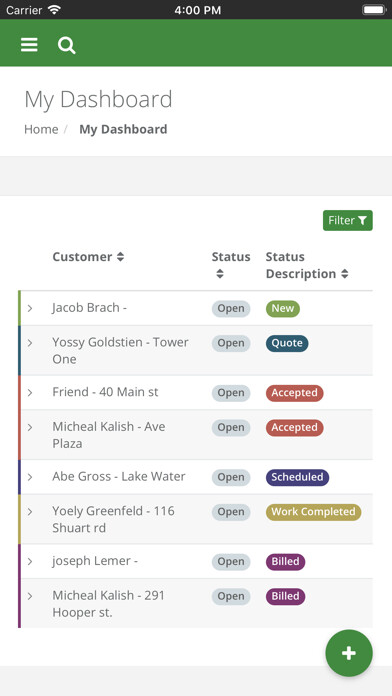Expand the Jacob Brach row
Viewport: 392px width, 696px height.
[x=30, y=308]
